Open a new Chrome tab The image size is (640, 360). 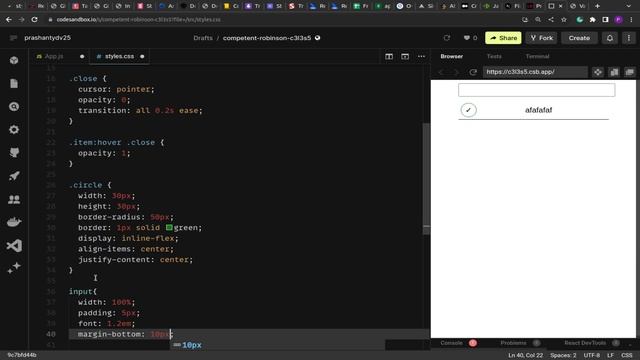point(597,6)
